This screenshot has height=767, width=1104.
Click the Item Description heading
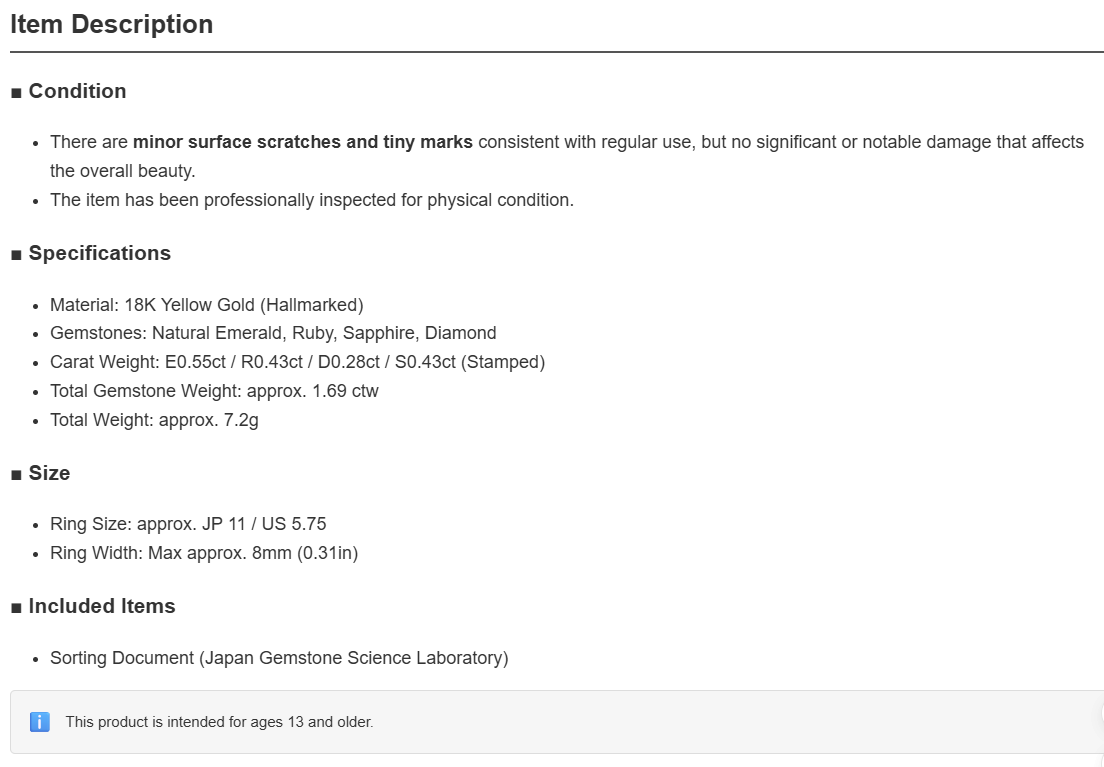[x=111, y=25]
